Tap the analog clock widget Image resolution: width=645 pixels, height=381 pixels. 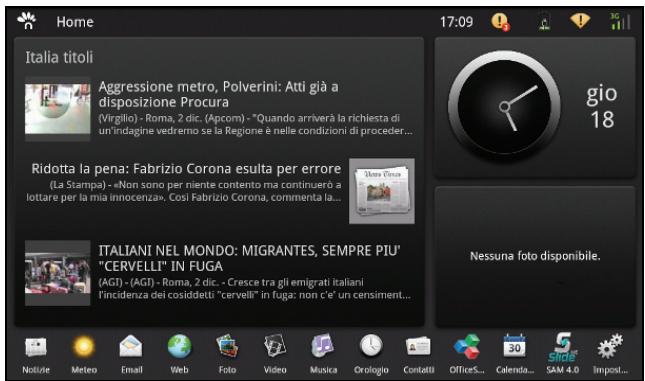tap(504, 107)
